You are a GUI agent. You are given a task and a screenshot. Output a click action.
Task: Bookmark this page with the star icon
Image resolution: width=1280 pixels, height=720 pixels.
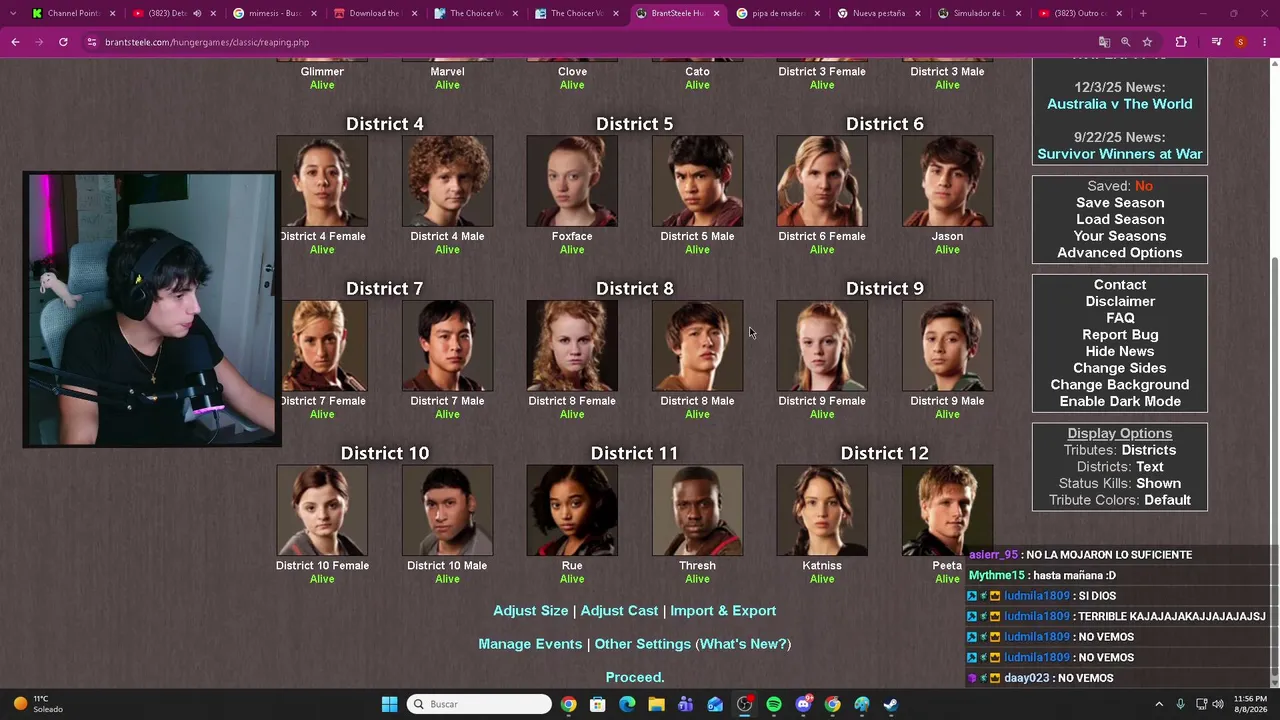pyautogui.click(x=1147, y=42)
